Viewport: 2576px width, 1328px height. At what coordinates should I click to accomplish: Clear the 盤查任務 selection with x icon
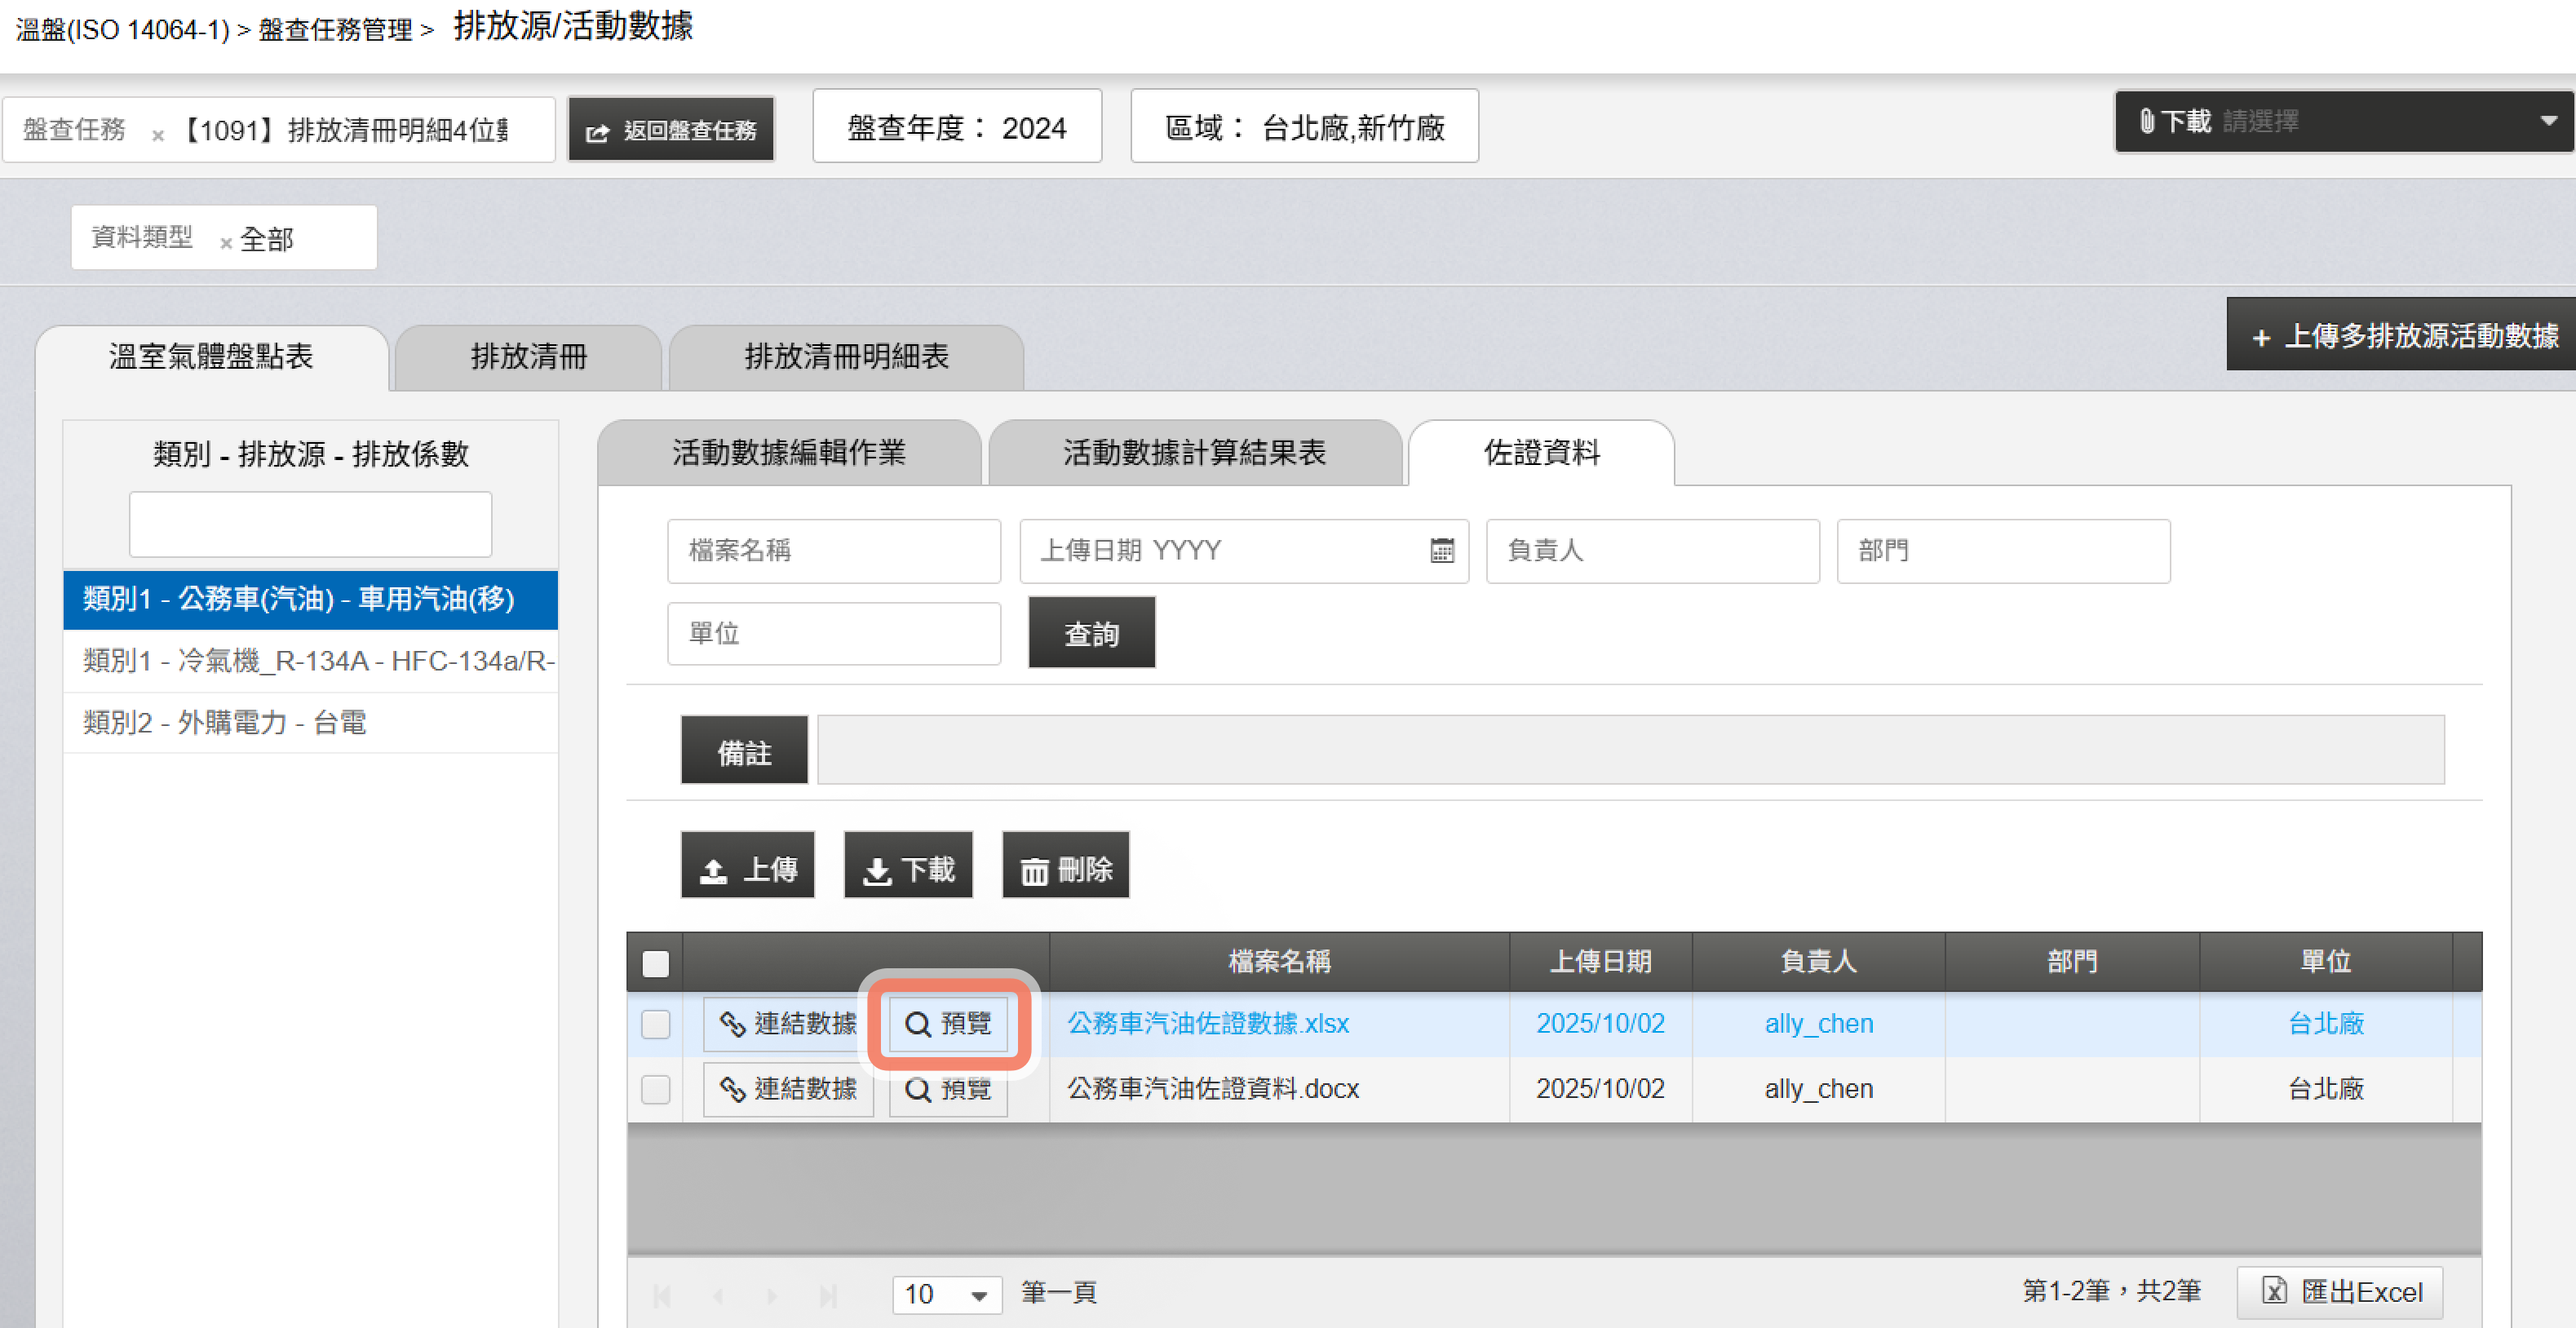click(157, 134)
